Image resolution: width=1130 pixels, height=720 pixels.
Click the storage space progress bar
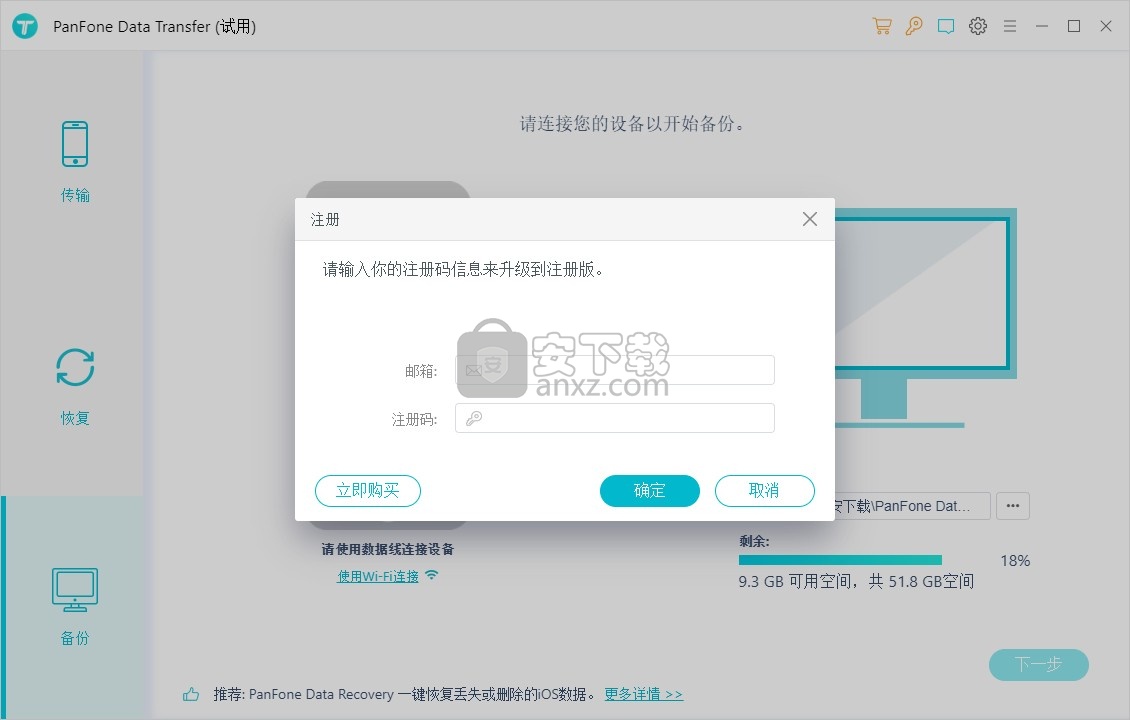840,560
